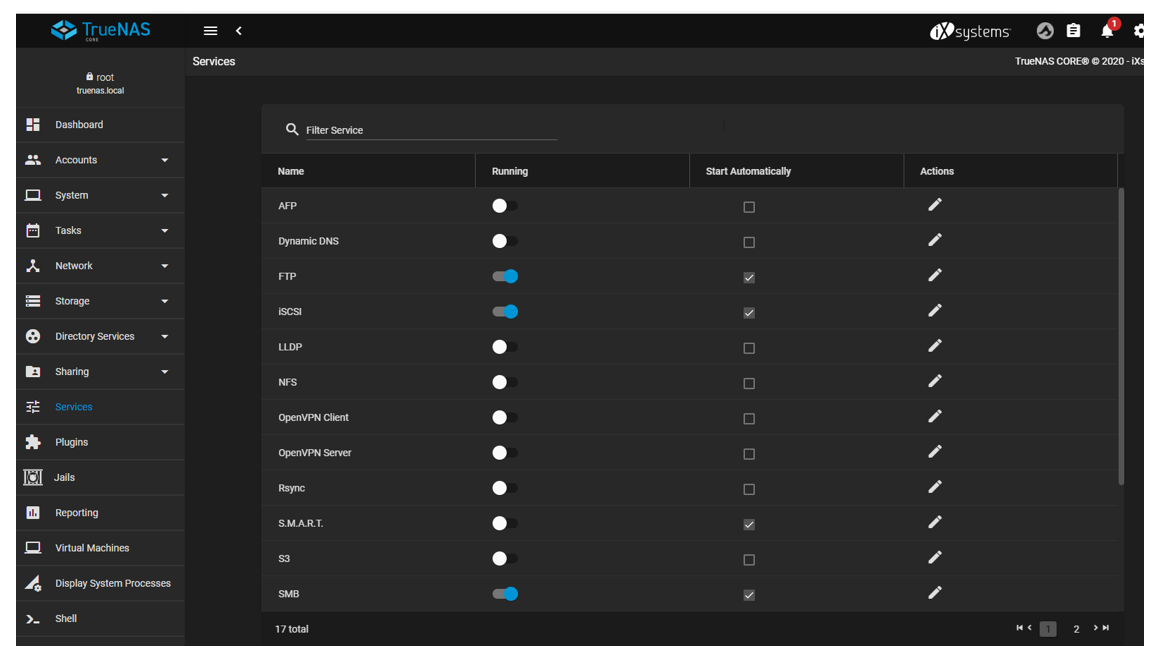
Task: Click the services table vertical scrollbar
Action: tap(1121, 336)
